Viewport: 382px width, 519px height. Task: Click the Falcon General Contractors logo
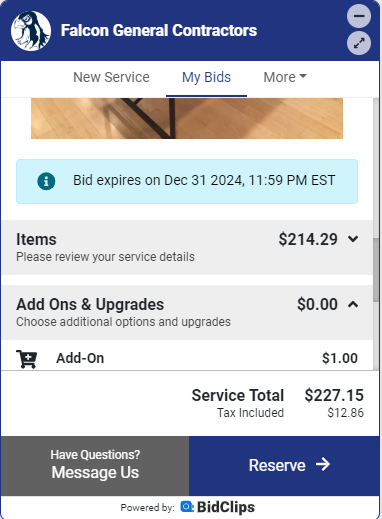click(31, 31)
